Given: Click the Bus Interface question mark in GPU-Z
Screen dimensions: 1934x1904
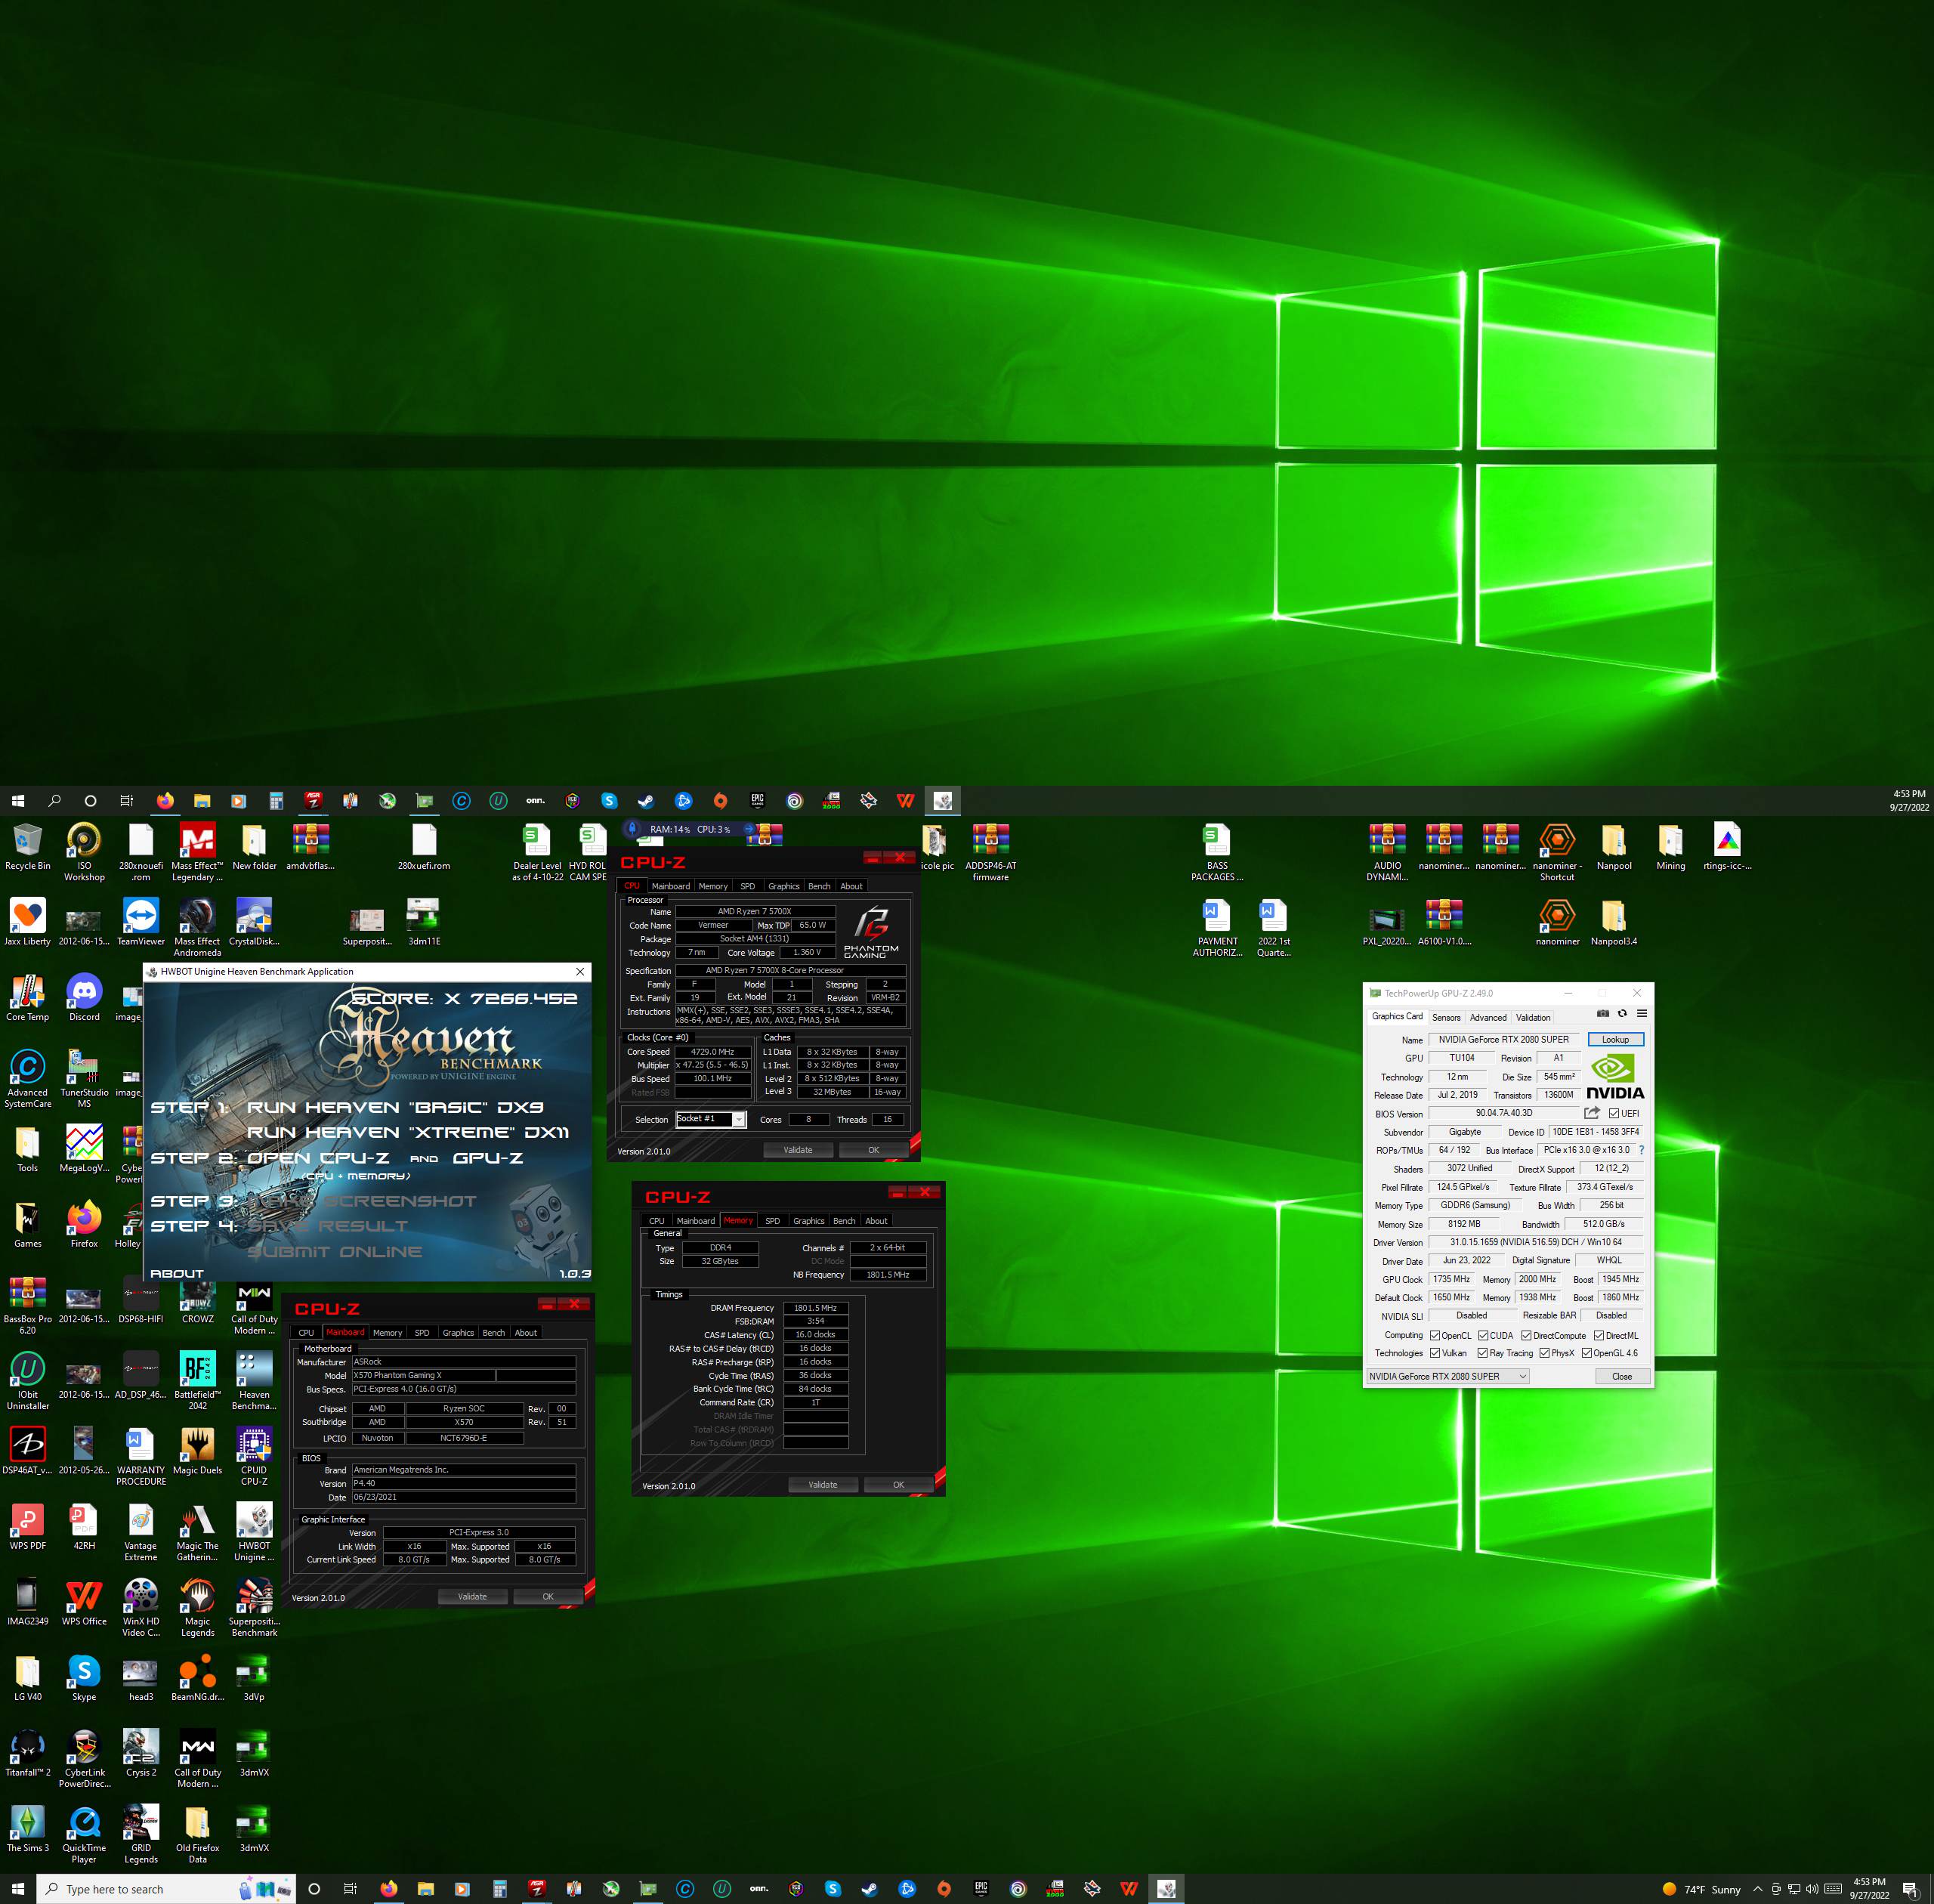Looking at the screenshot, I should 1641,1150.
